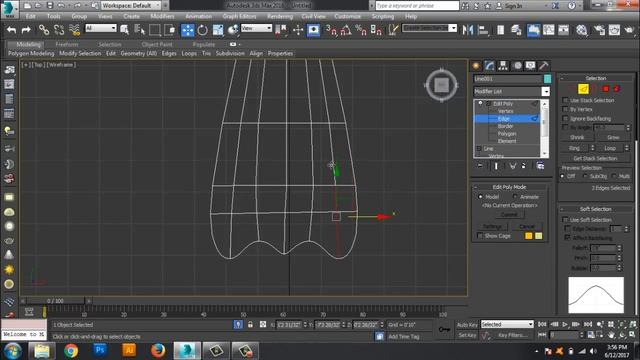
Task: Switch to the Freeform ribbon tab
Action: pyautogui.click(x=67, y=44)
